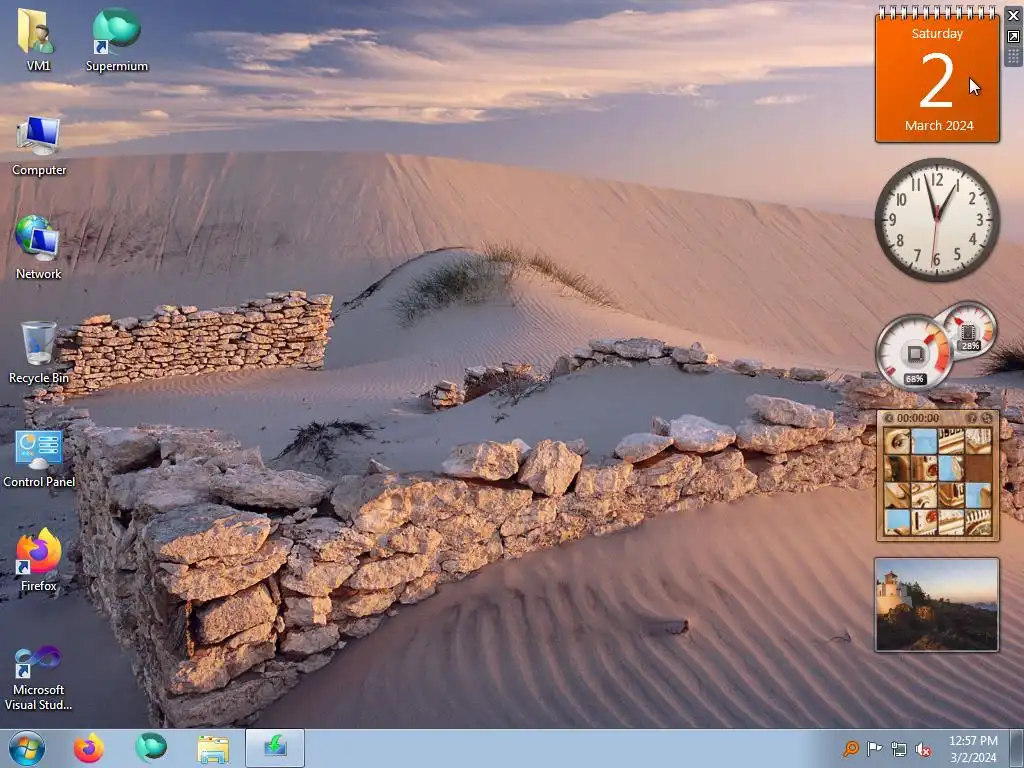Click the "March 2024" text on the calendar
Viewport: 1024px width, 768px height.
[939, 125]
